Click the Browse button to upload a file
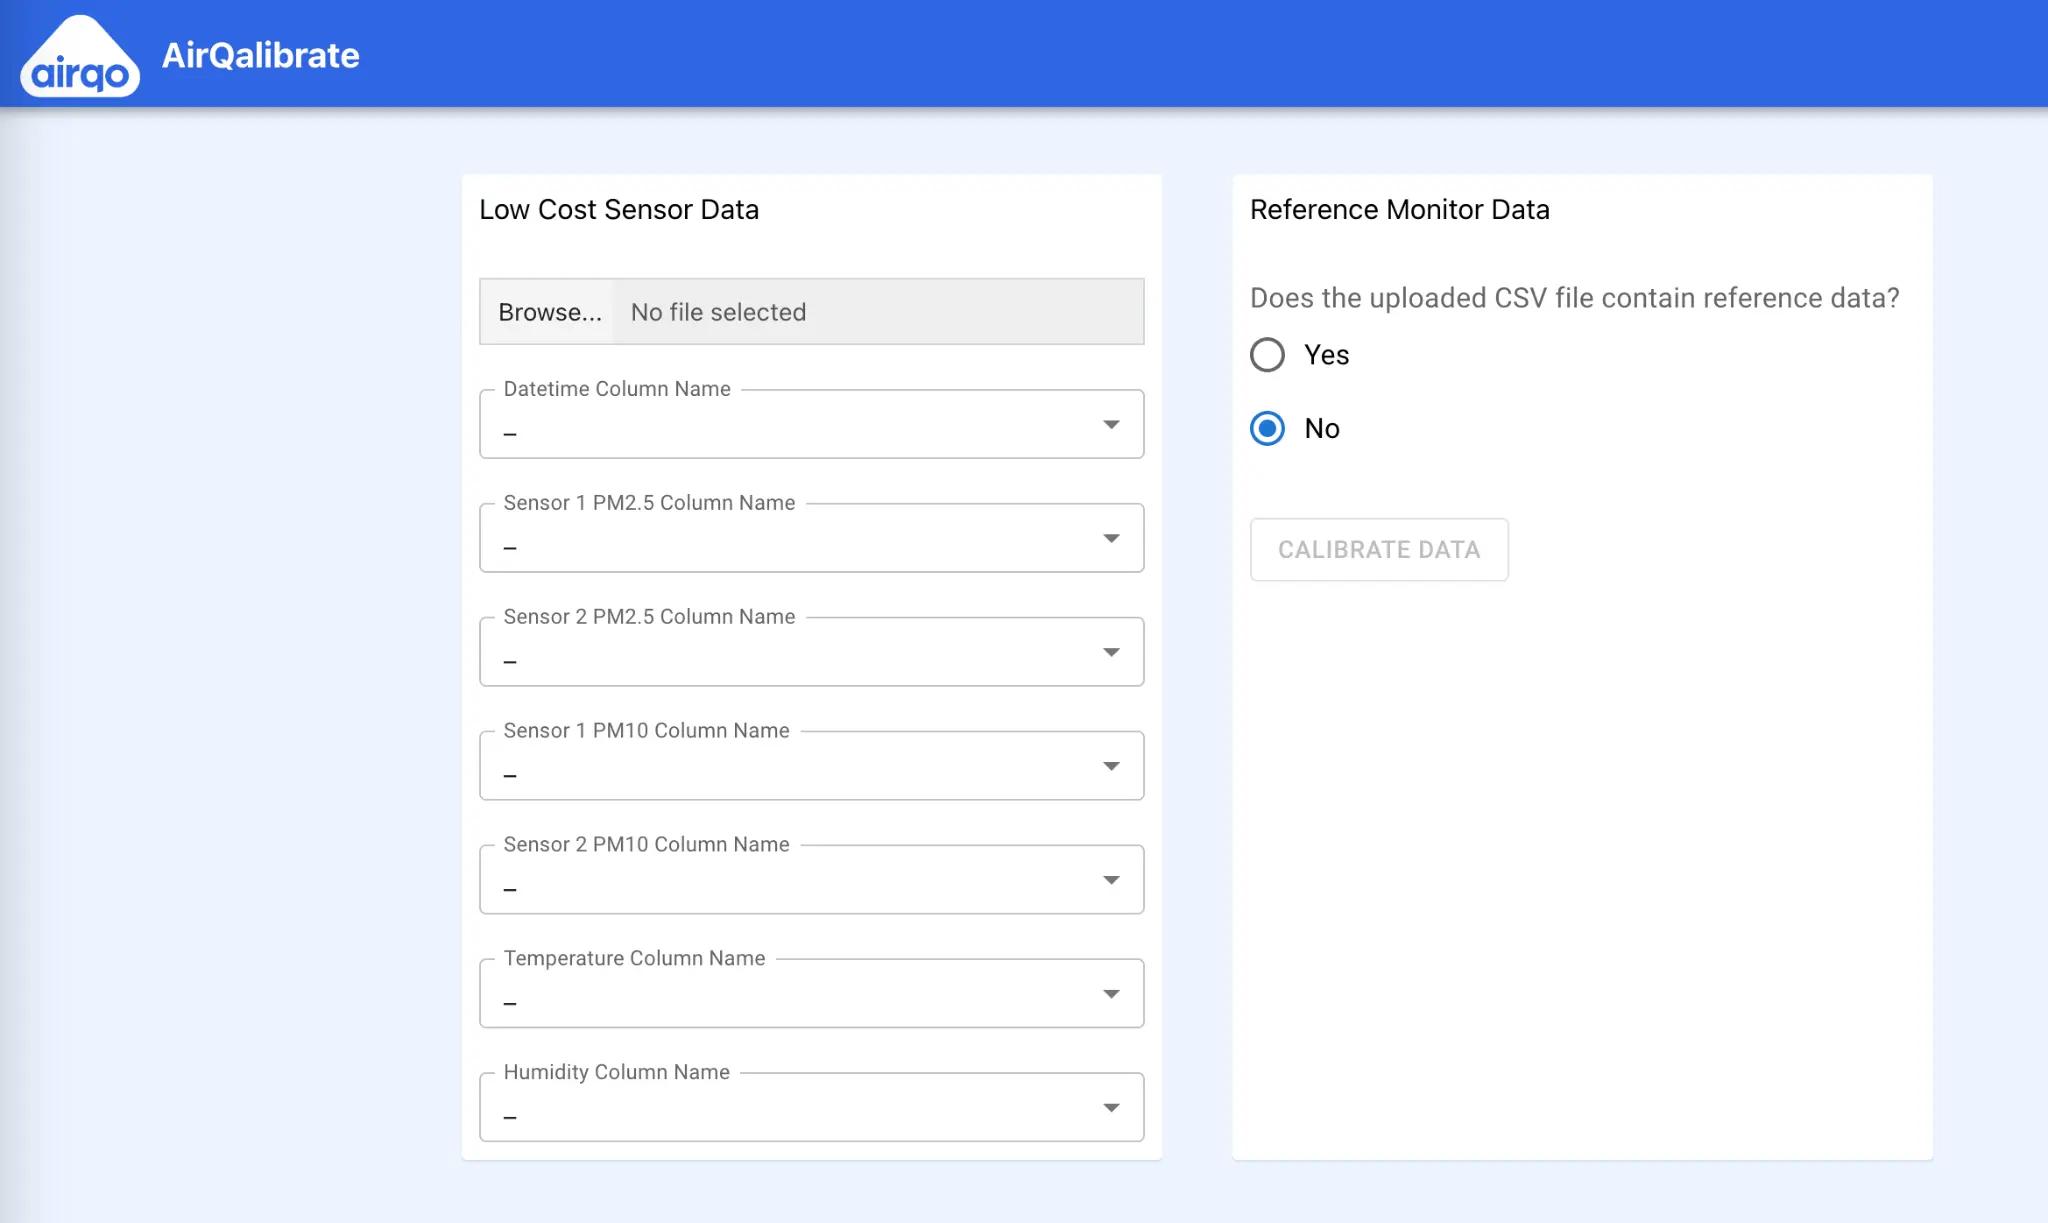The height and width of the screenshot is (1223, 2048). [550, 311]
